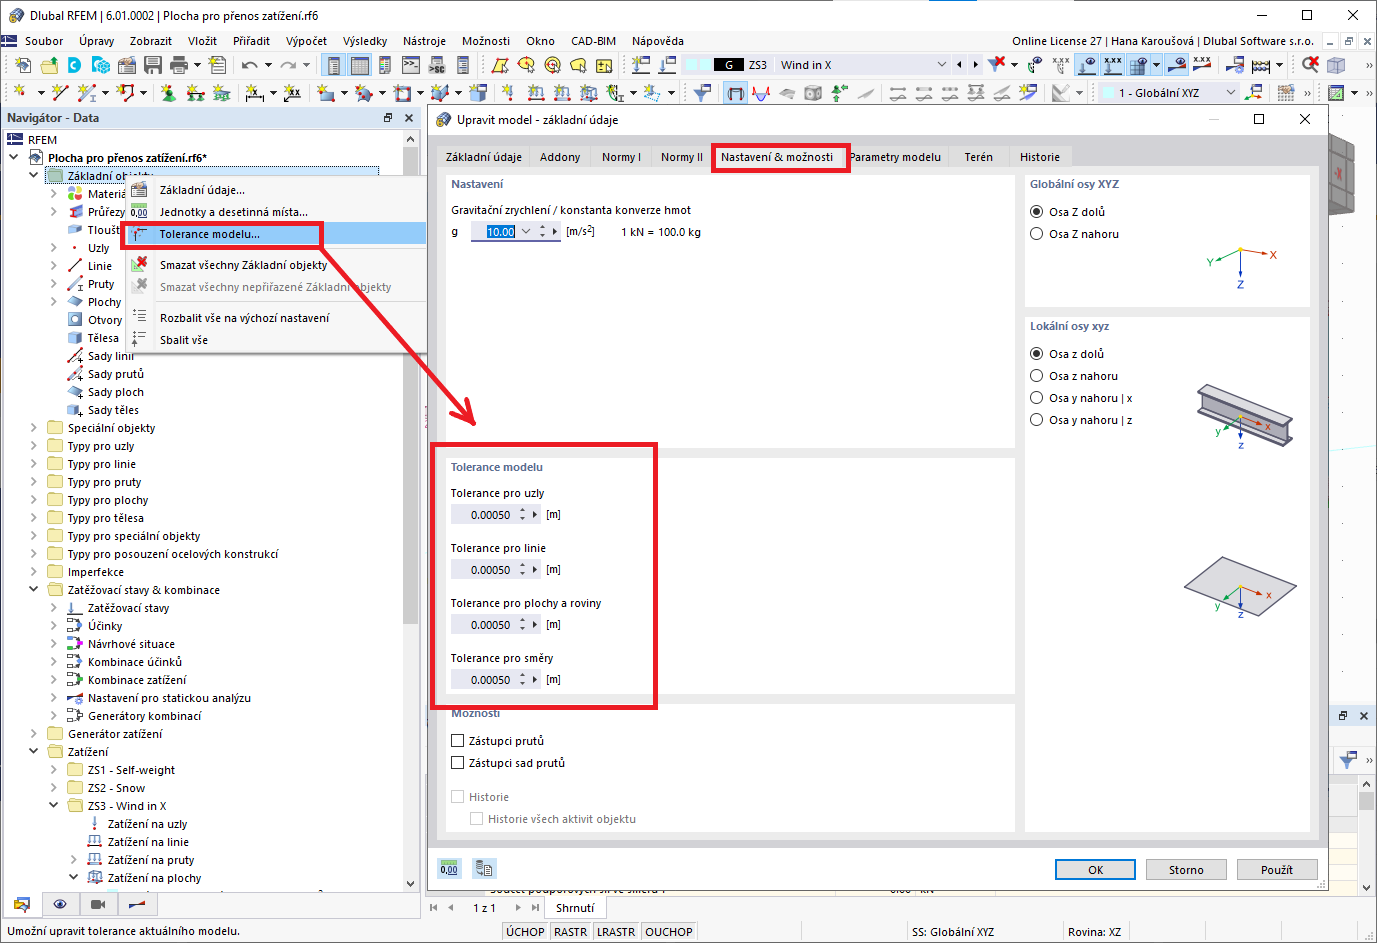Select local axis Osa z dolů
This screenshot has height=943, width=1377.
(x=1037, y=354)
